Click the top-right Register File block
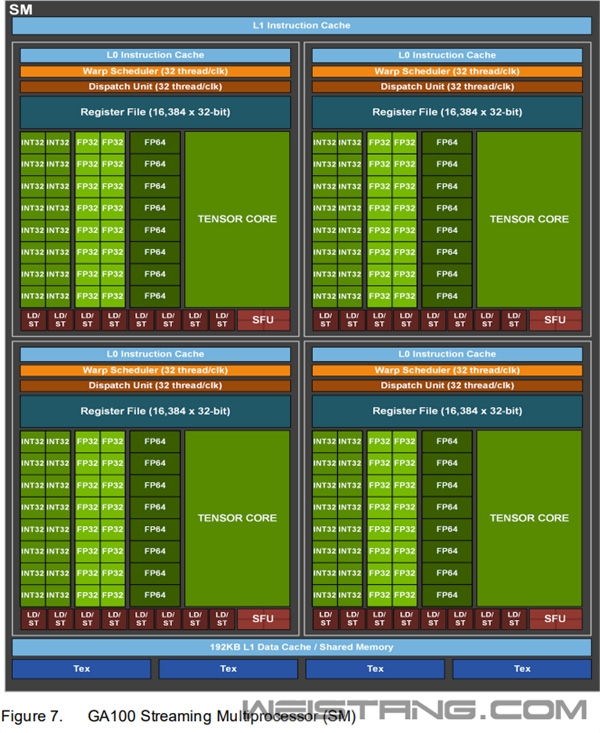This screenshot has height=733, width=600. 447,112
